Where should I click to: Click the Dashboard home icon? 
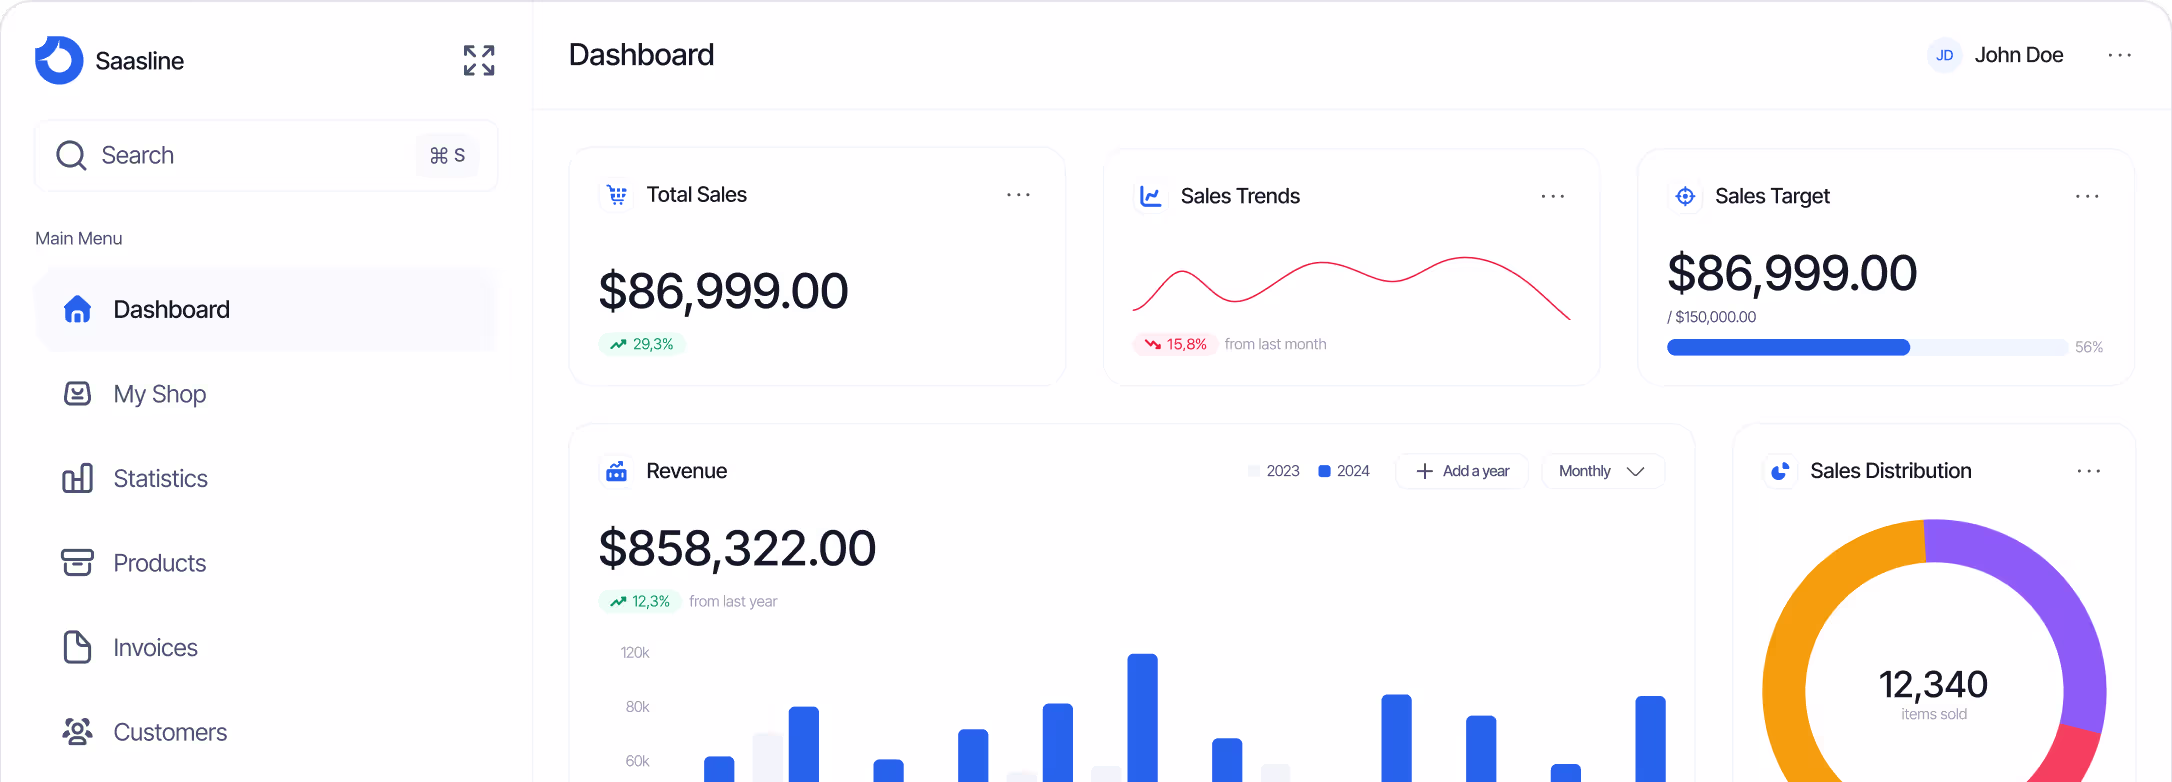pos(77,309)
